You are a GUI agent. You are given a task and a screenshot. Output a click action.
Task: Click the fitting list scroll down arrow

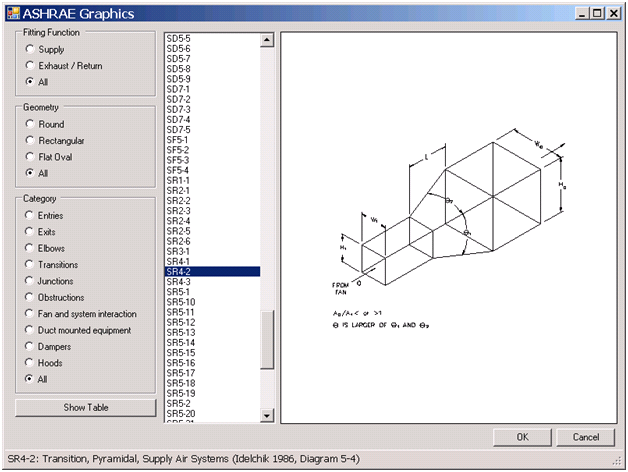[267, 415]
